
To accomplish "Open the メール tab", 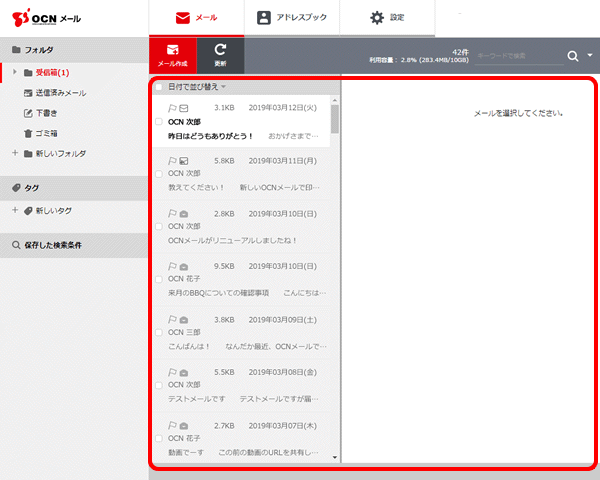I will [196, 18].
